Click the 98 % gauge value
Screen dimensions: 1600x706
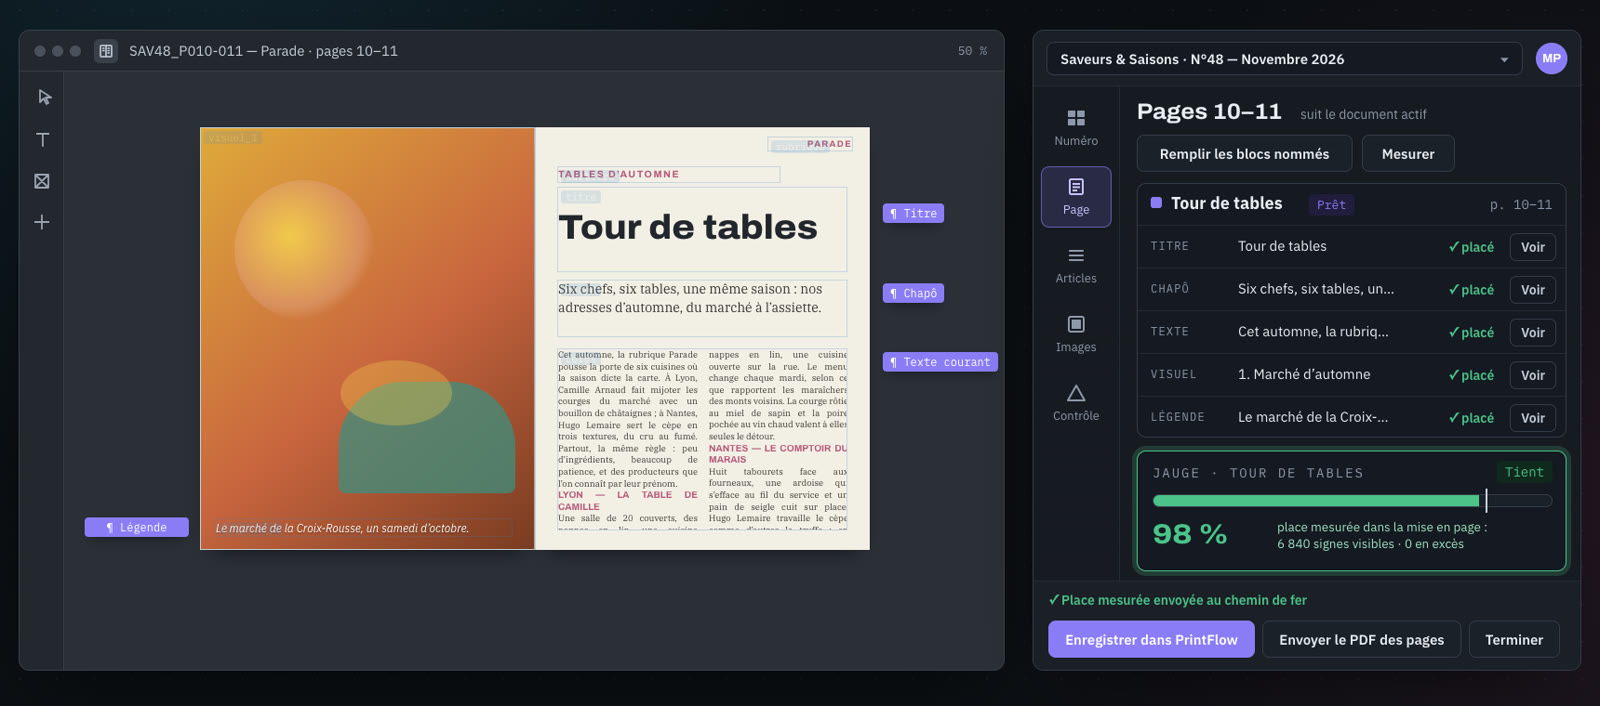pyautogui.click(x=1190, y=534)
